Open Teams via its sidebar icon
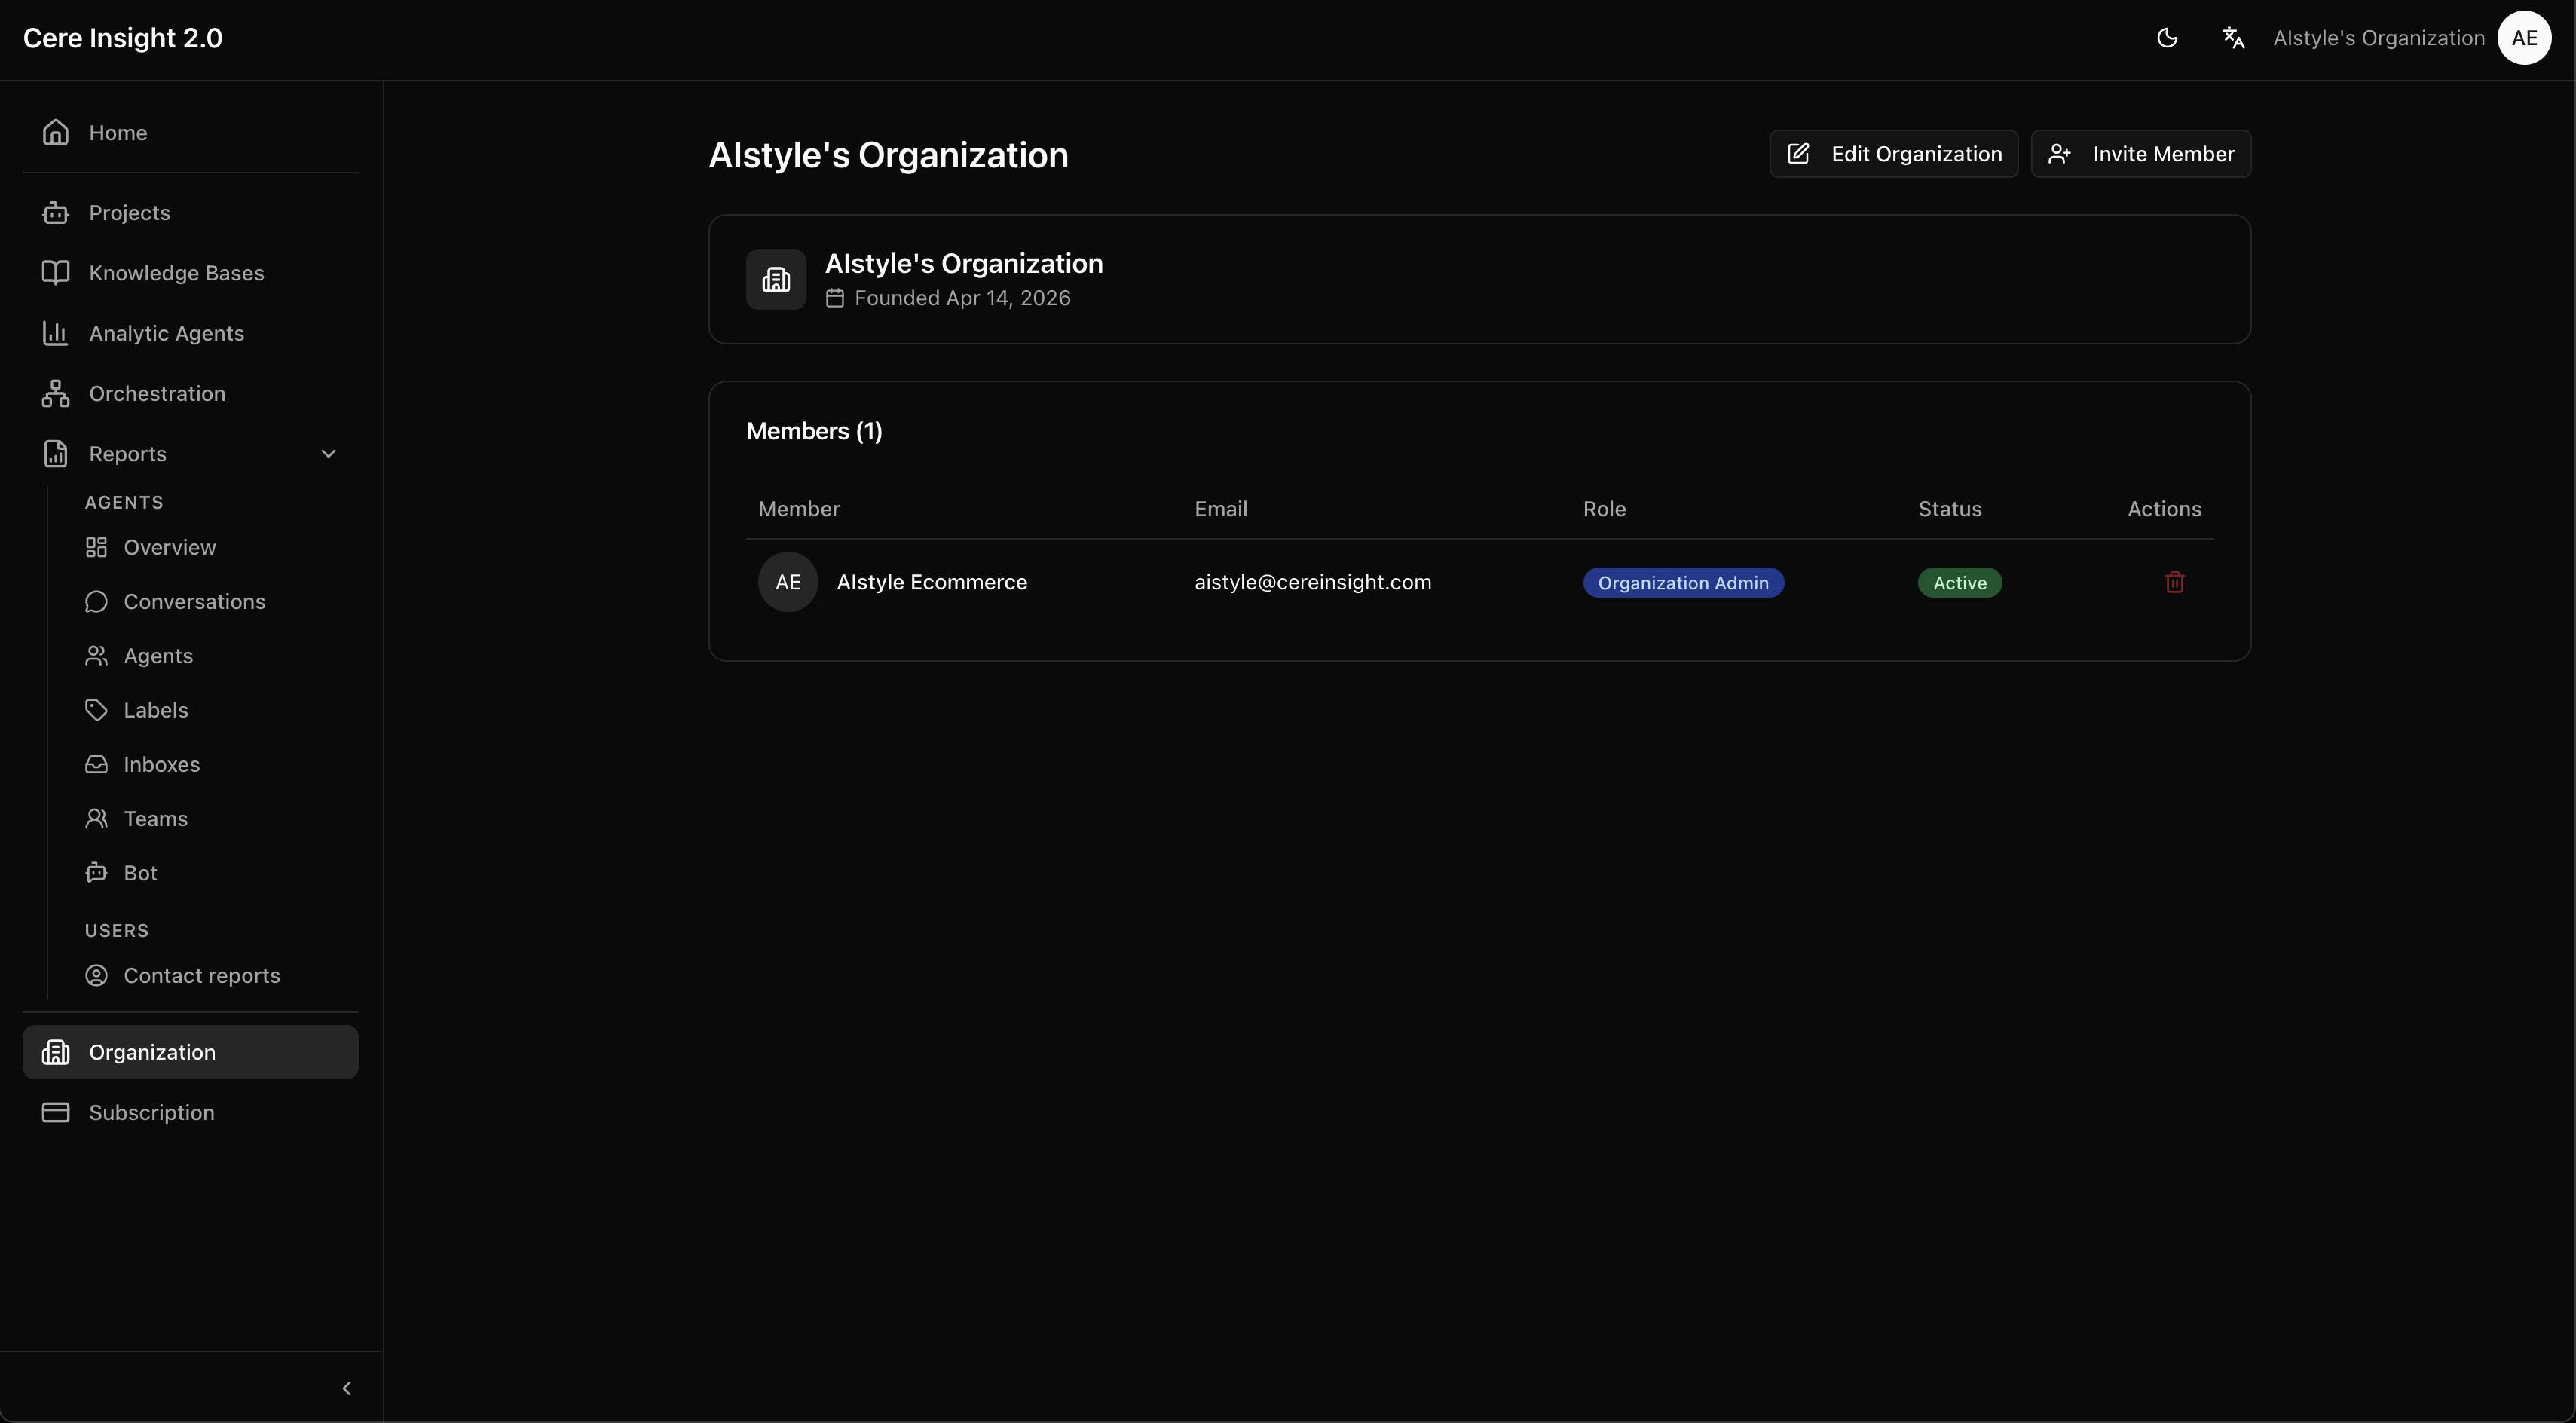2576x1423 pixels. click(97, 818)
